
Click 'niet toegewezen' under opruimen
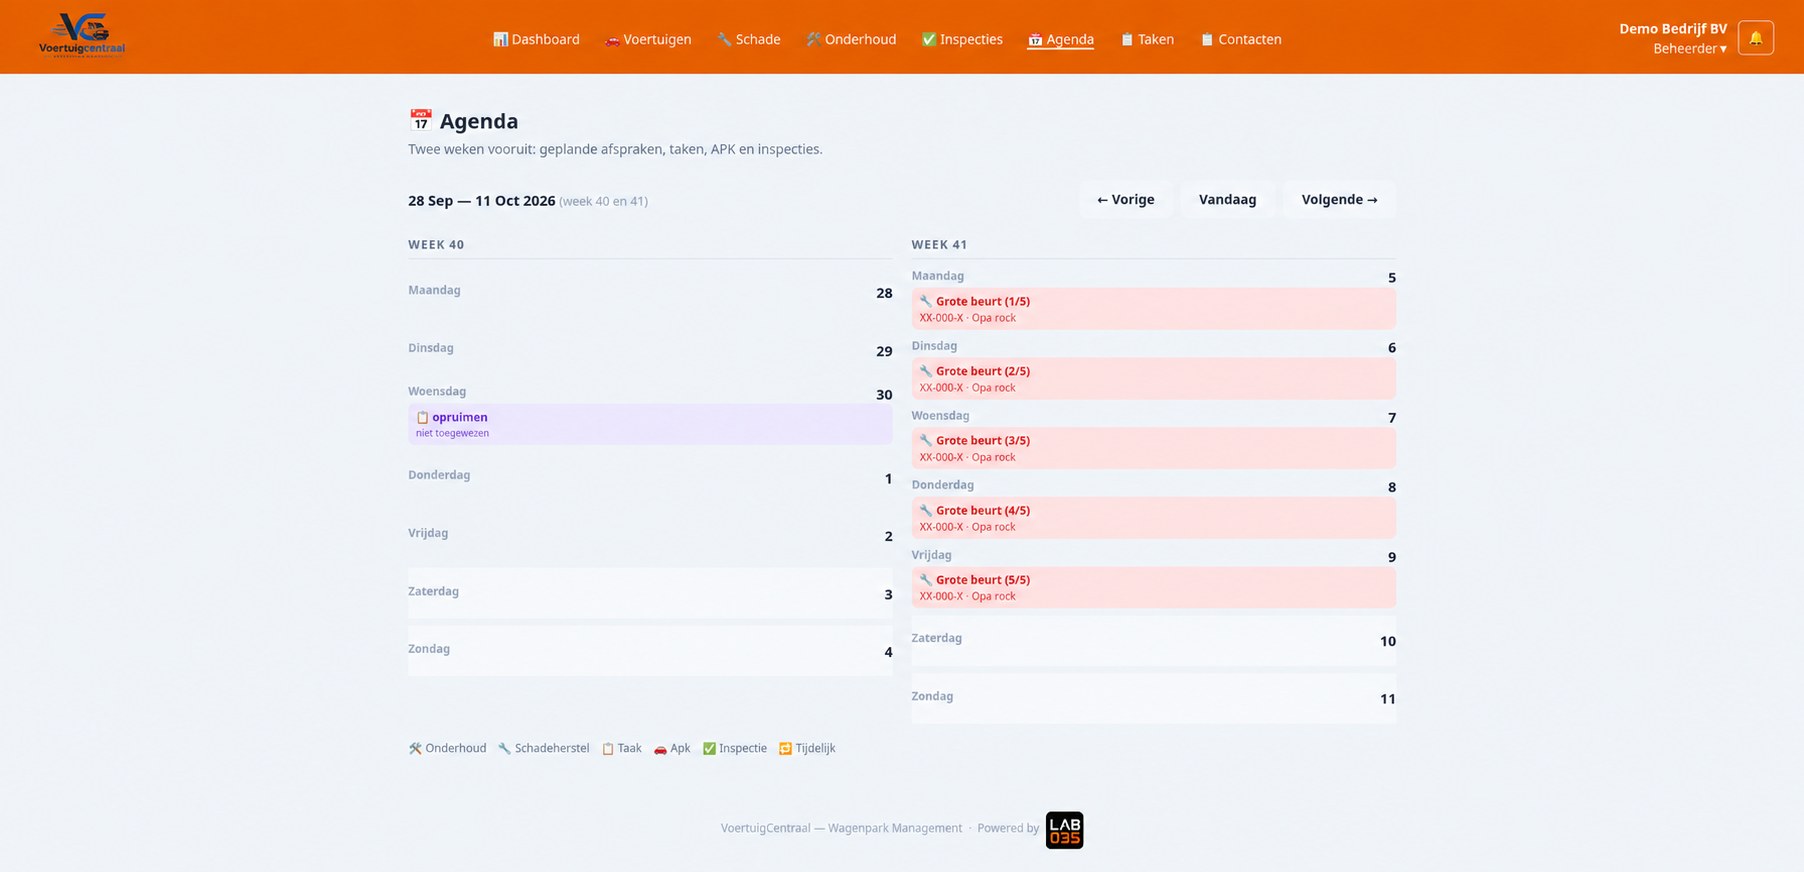pyautogui.click(x=452, y=433)
